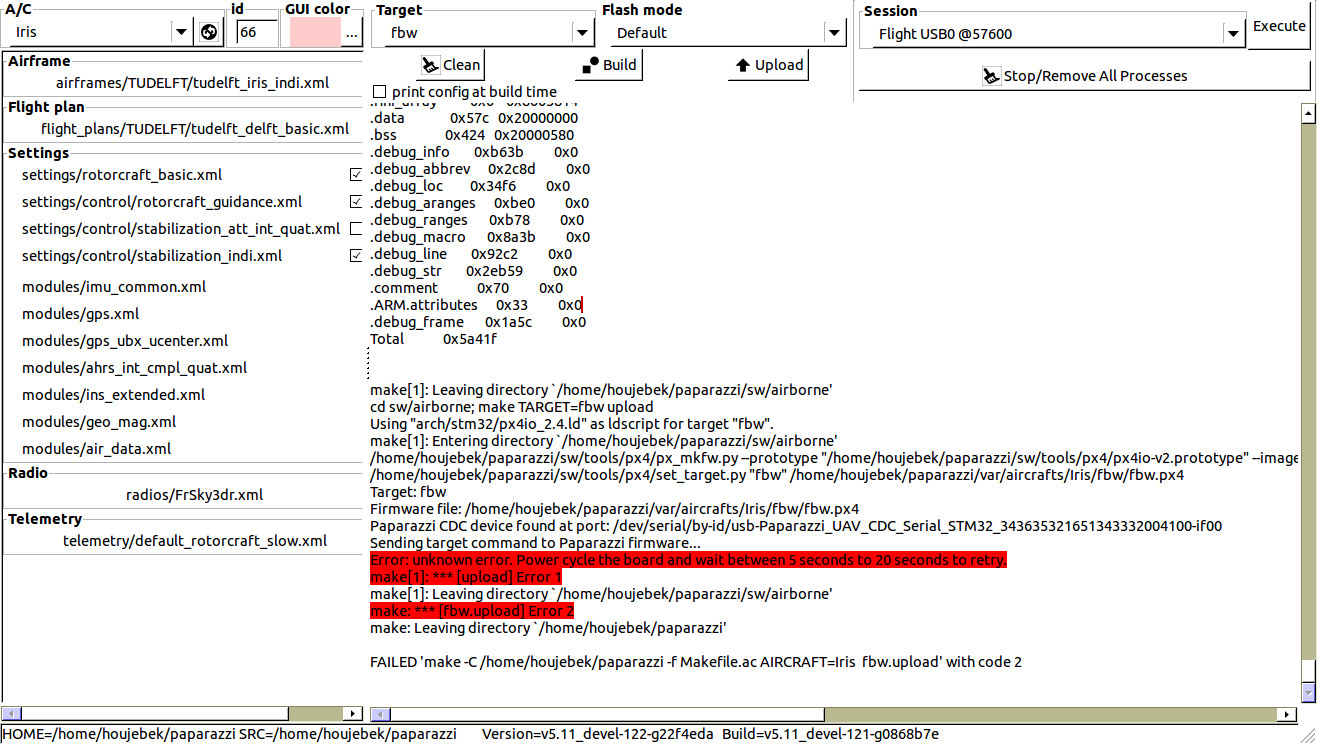Select modules/gps.xml row
The width and height of the screenshot is (1317, 744).
(x=80, y=314)
